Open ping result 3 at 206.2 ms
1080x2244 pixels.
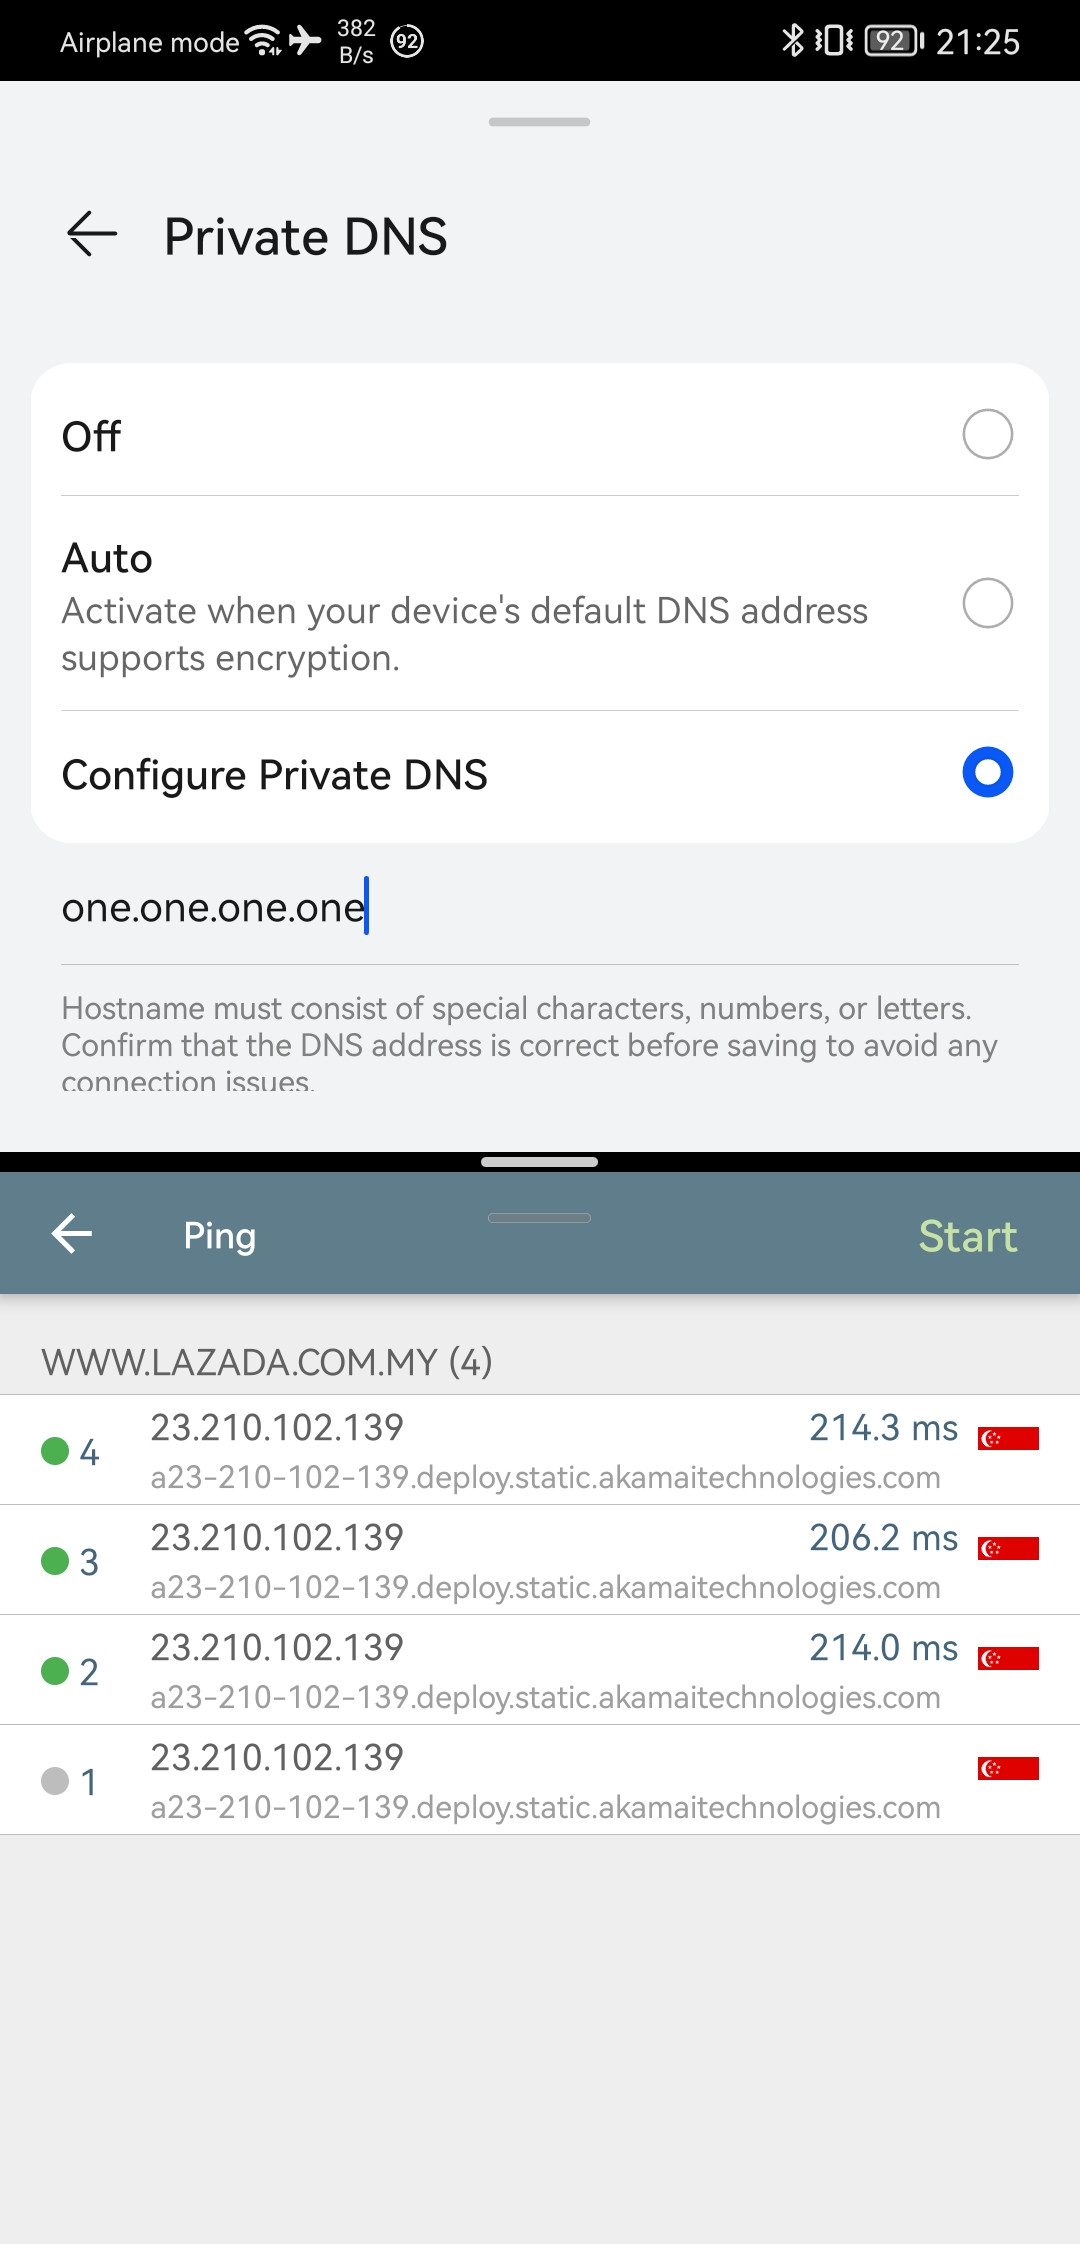coord(540,1560)
